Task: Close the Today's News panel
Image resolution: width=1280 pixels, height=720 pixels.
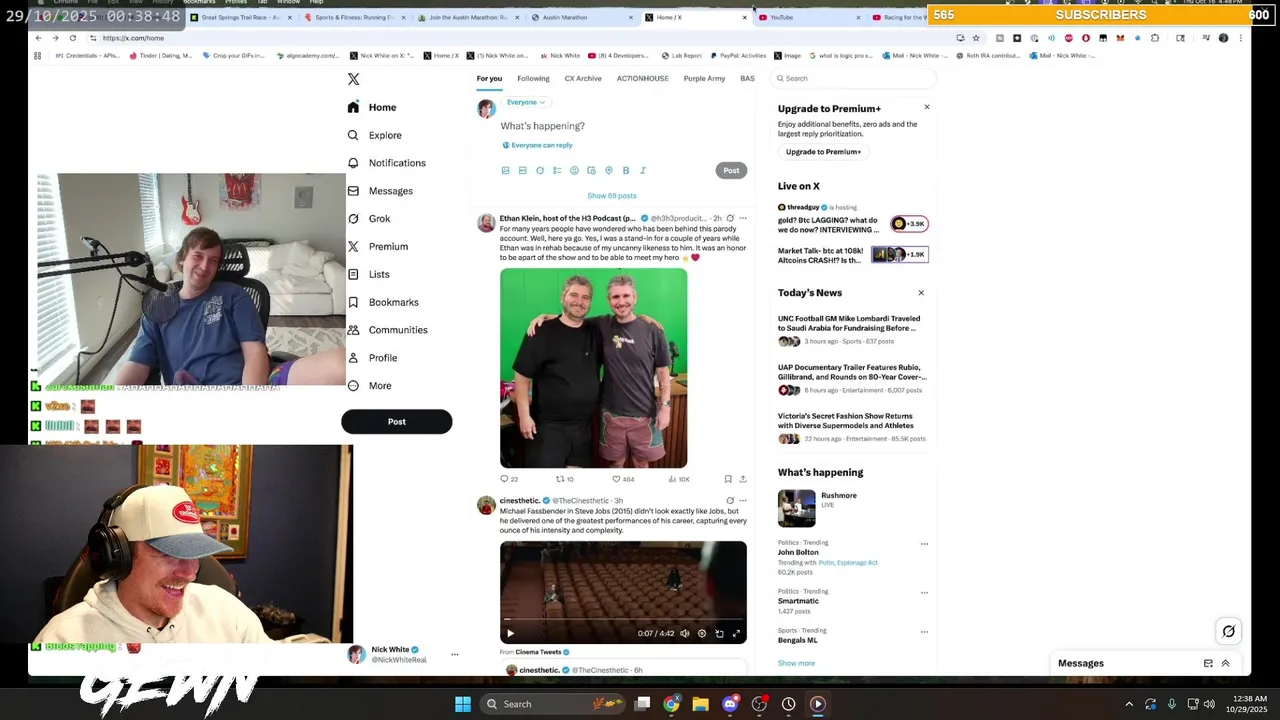Action: [x=921, y=293]
